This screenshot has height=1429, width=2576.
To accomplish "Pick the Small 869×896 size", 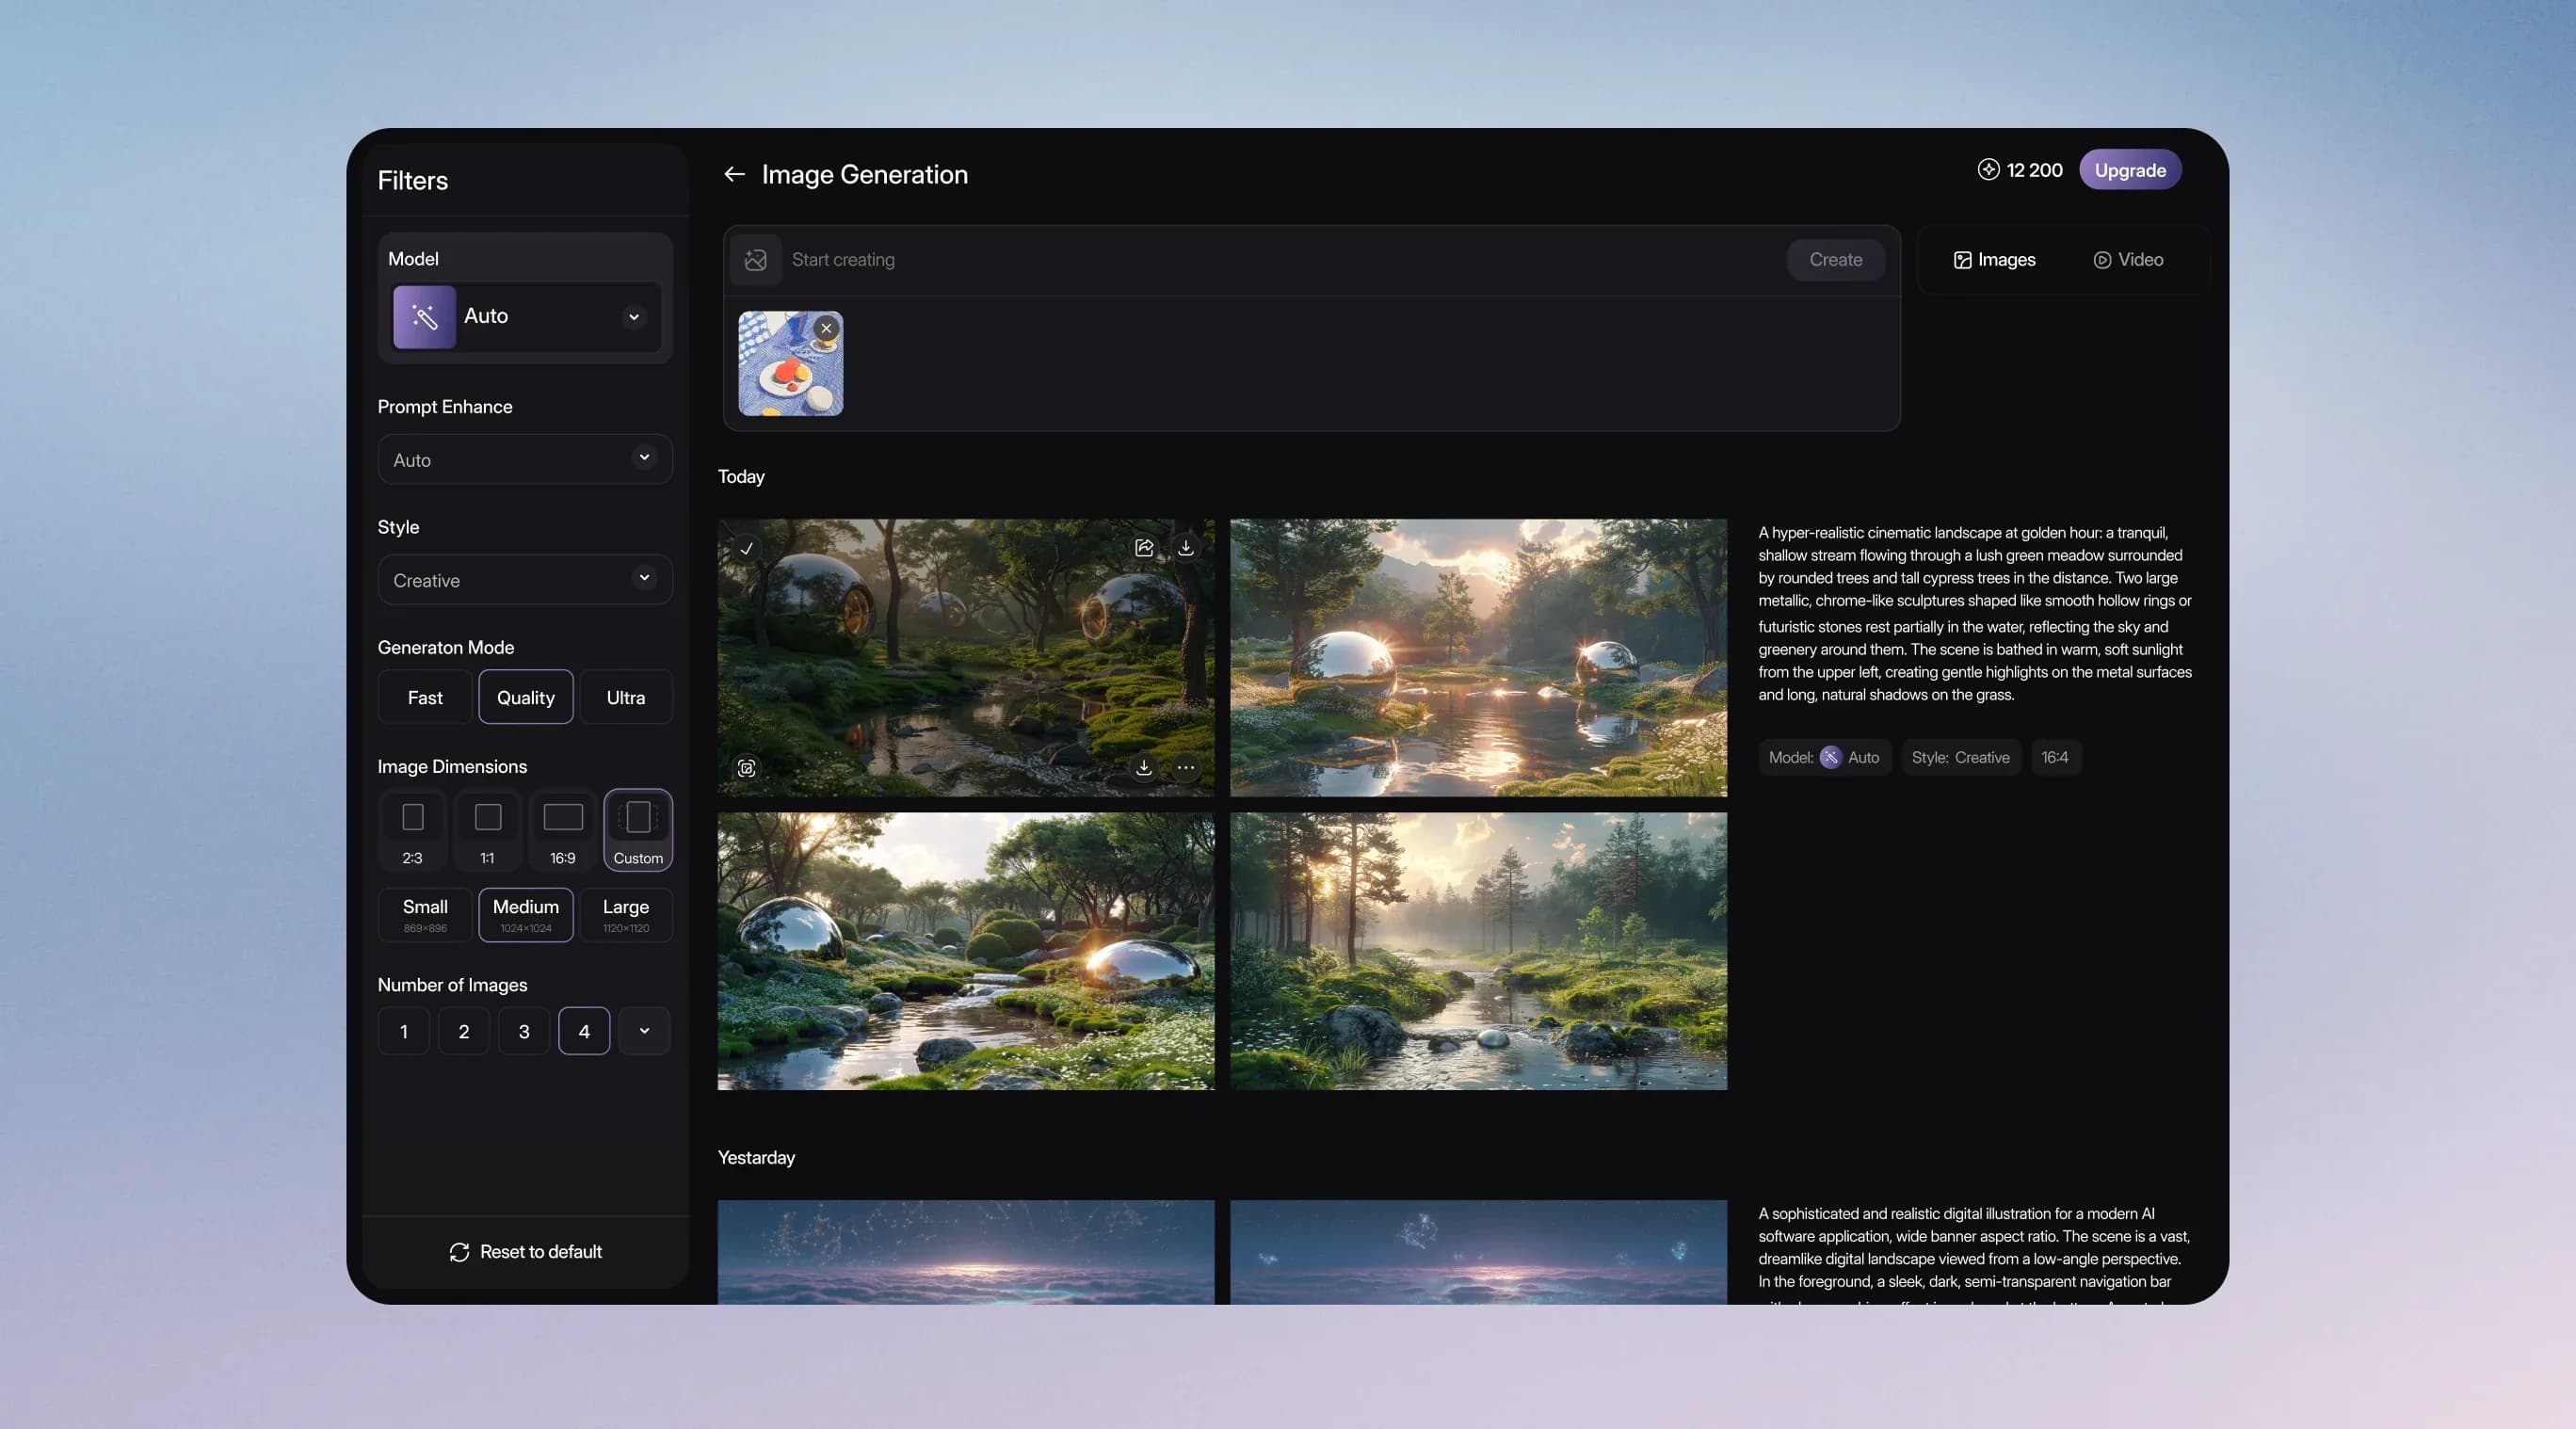I will tap(425, 915).
